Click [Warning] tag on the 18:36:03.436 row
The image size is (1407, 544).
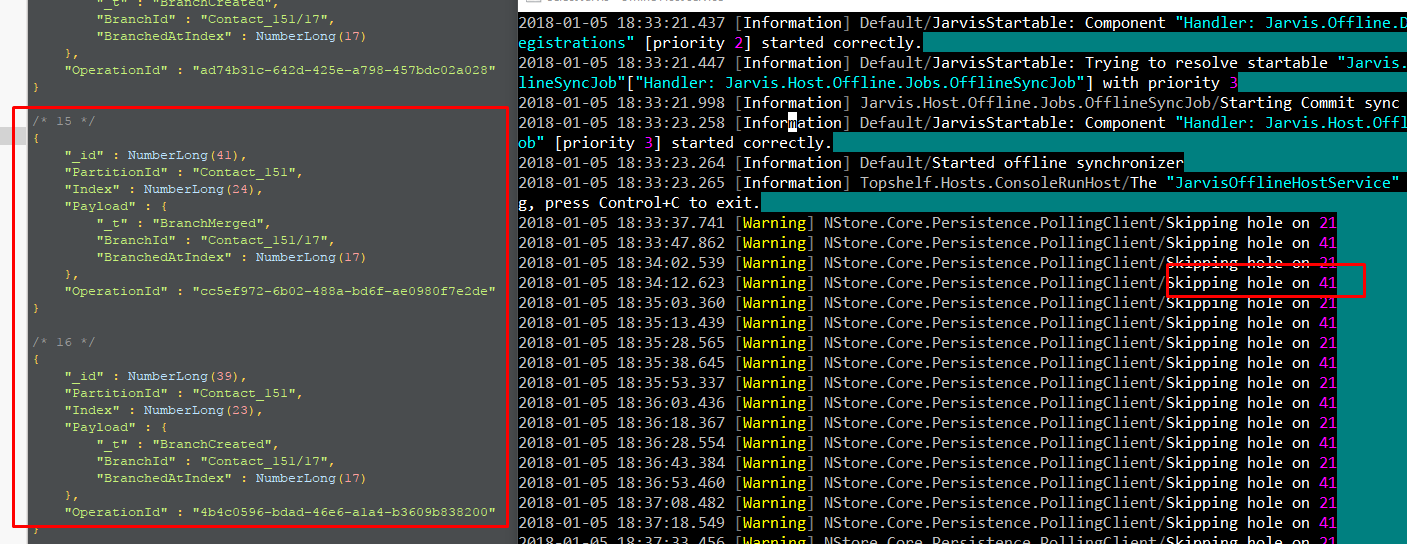775,402
